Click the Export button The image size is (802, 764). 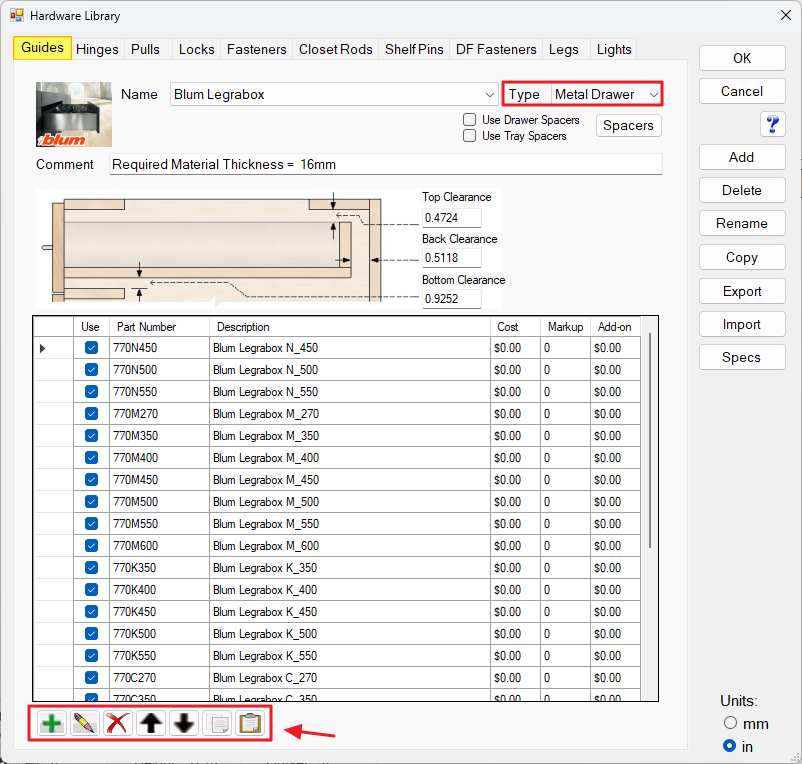[742, 291]
